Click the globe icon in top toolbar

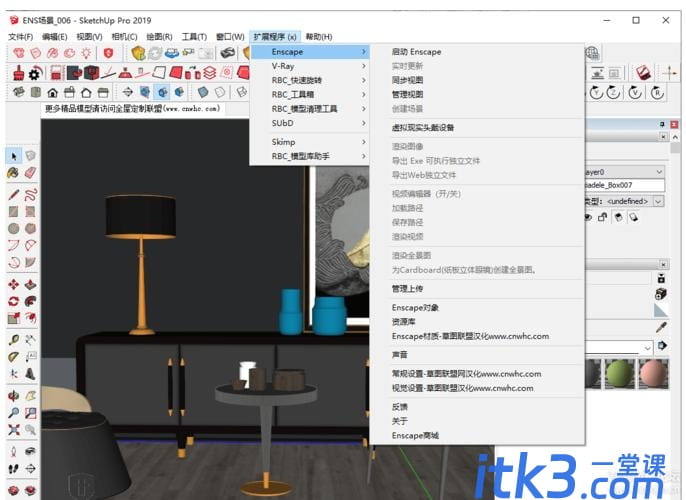click(x=592, y=53)
